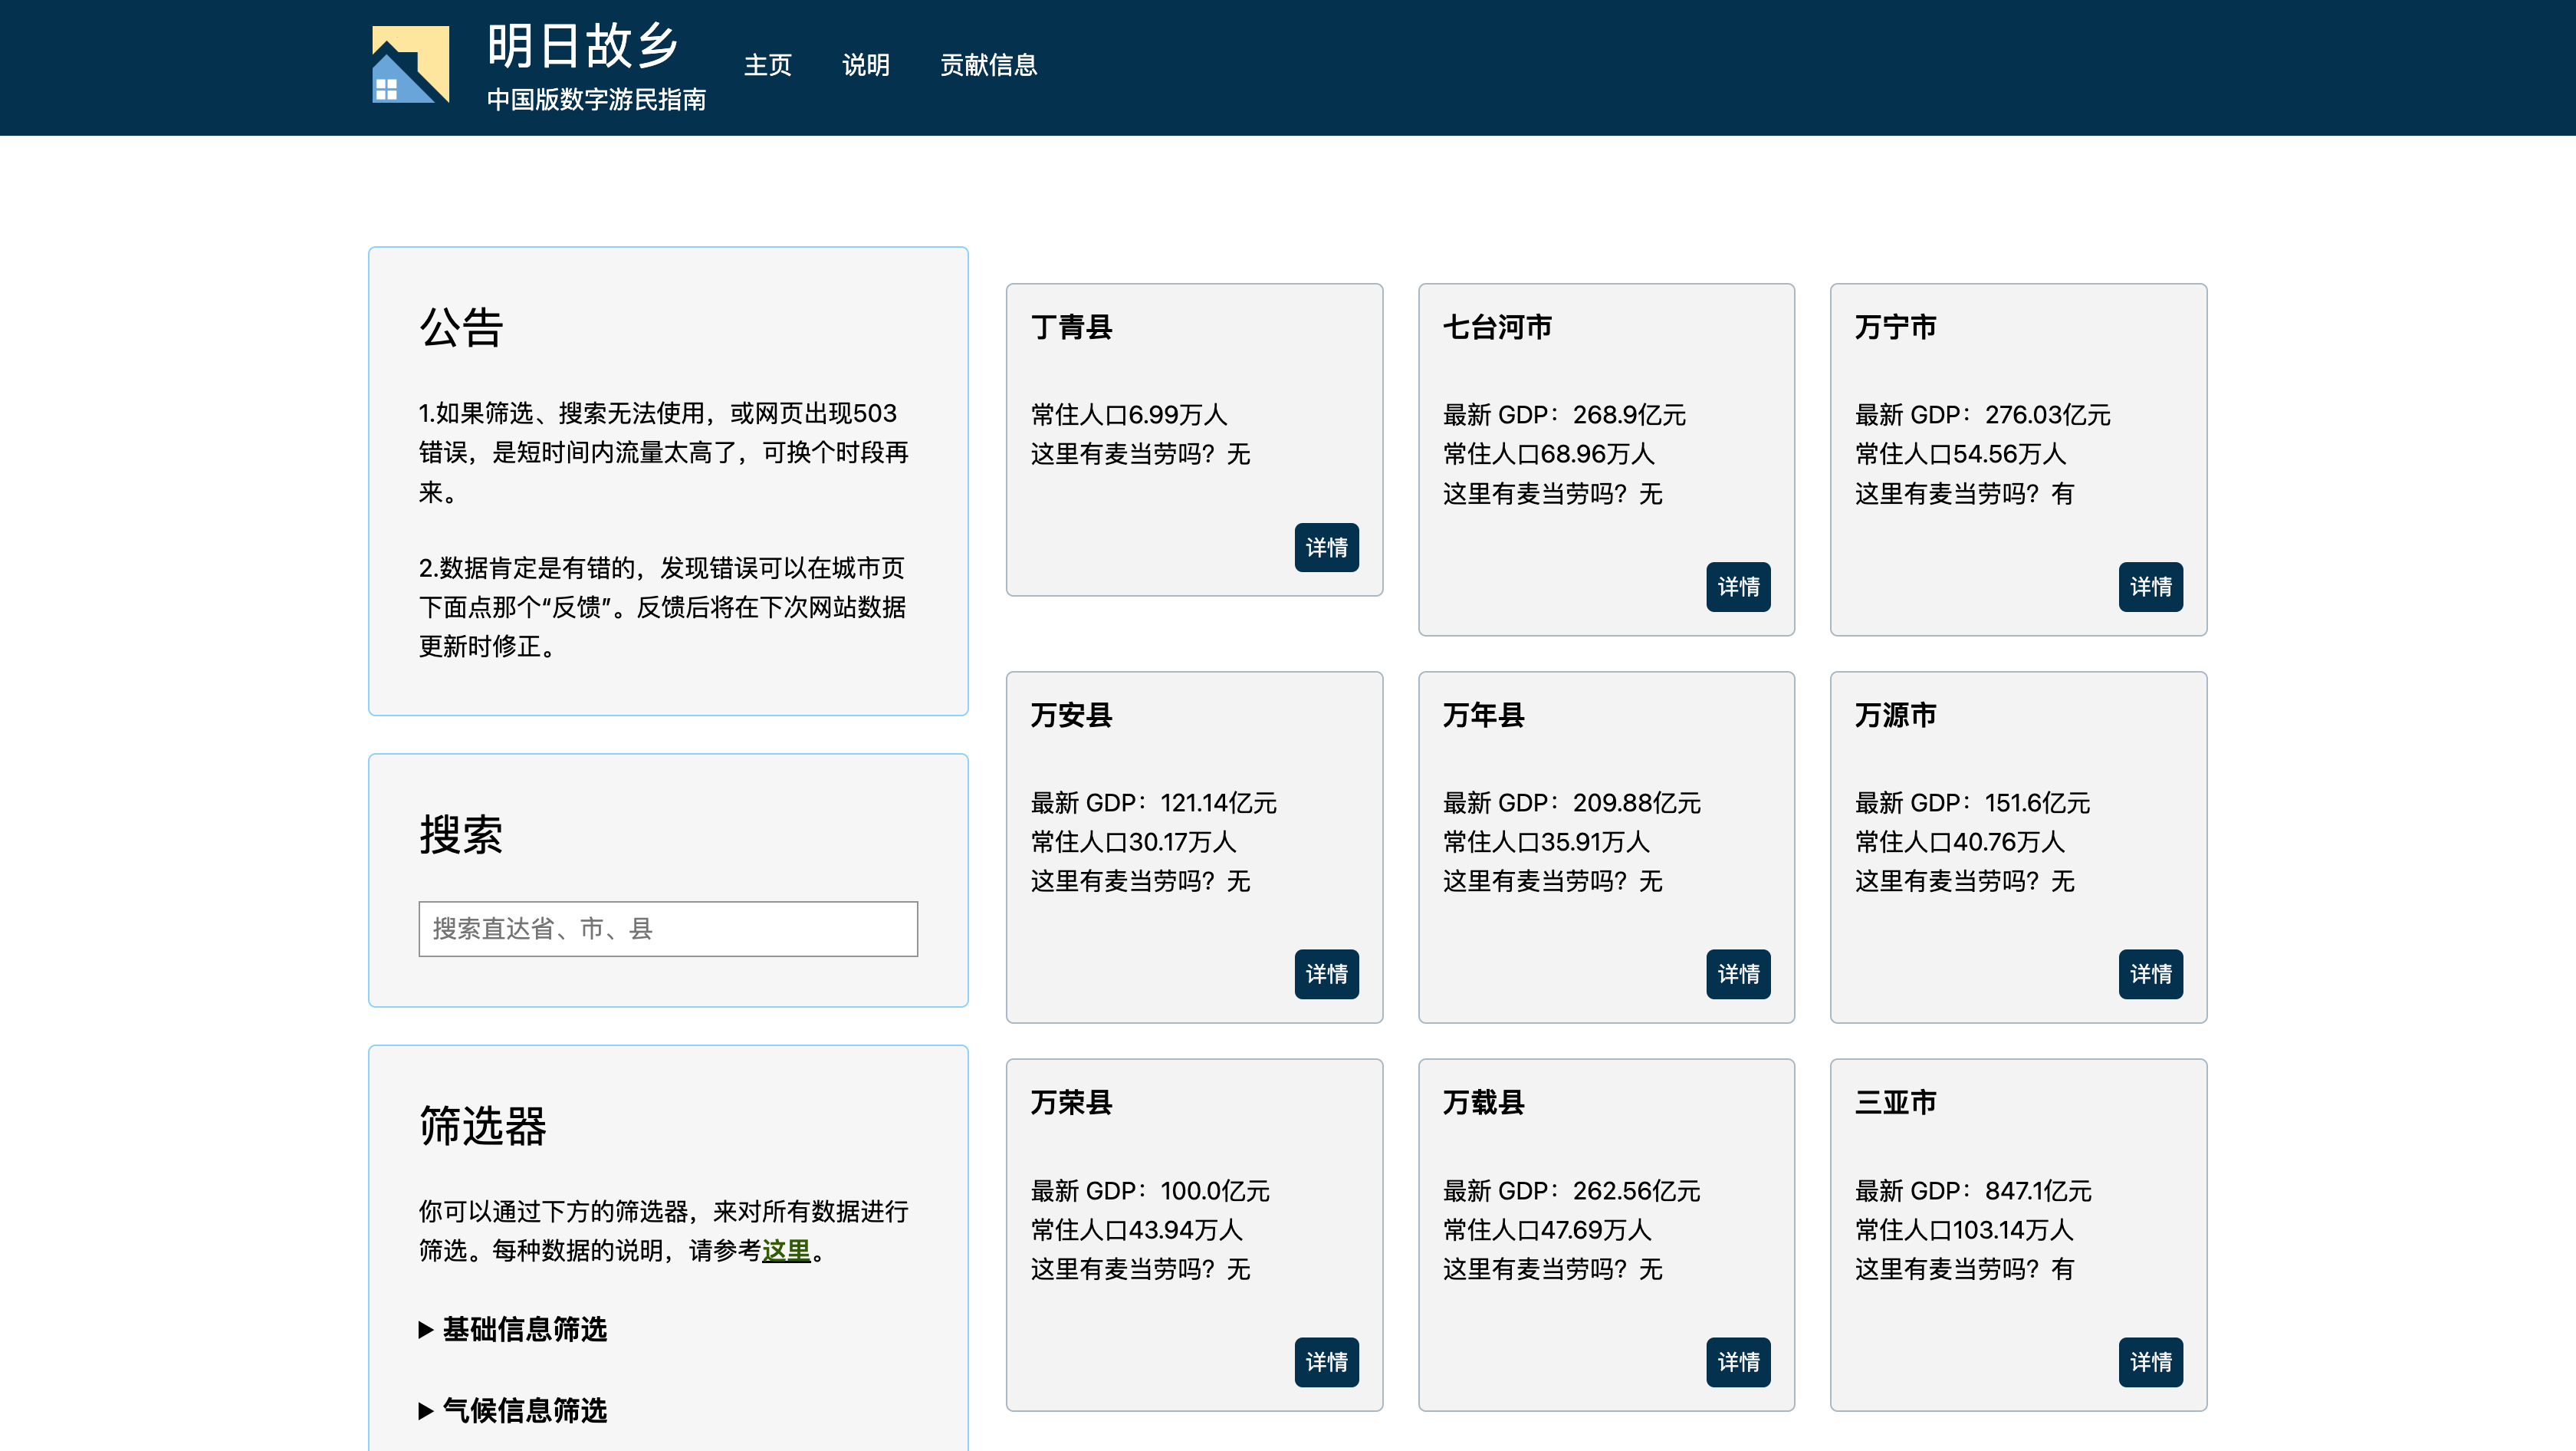View 详情 of 万安县
The height and width of the screenshot is (1451, 2576).
[1325, 973]
